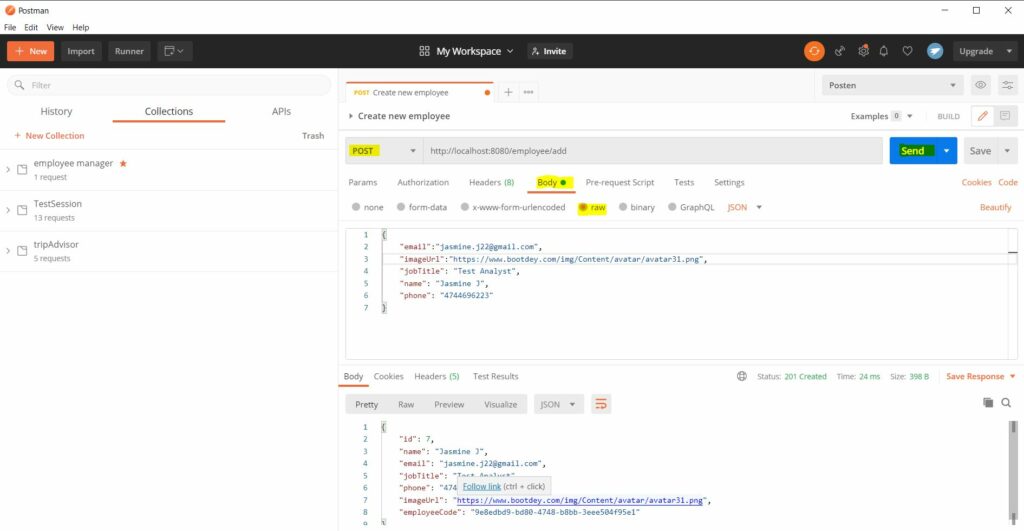The width and height of the screenshot is (1024, 531).
Task: Click the Import button
Action: pos(81,51)
